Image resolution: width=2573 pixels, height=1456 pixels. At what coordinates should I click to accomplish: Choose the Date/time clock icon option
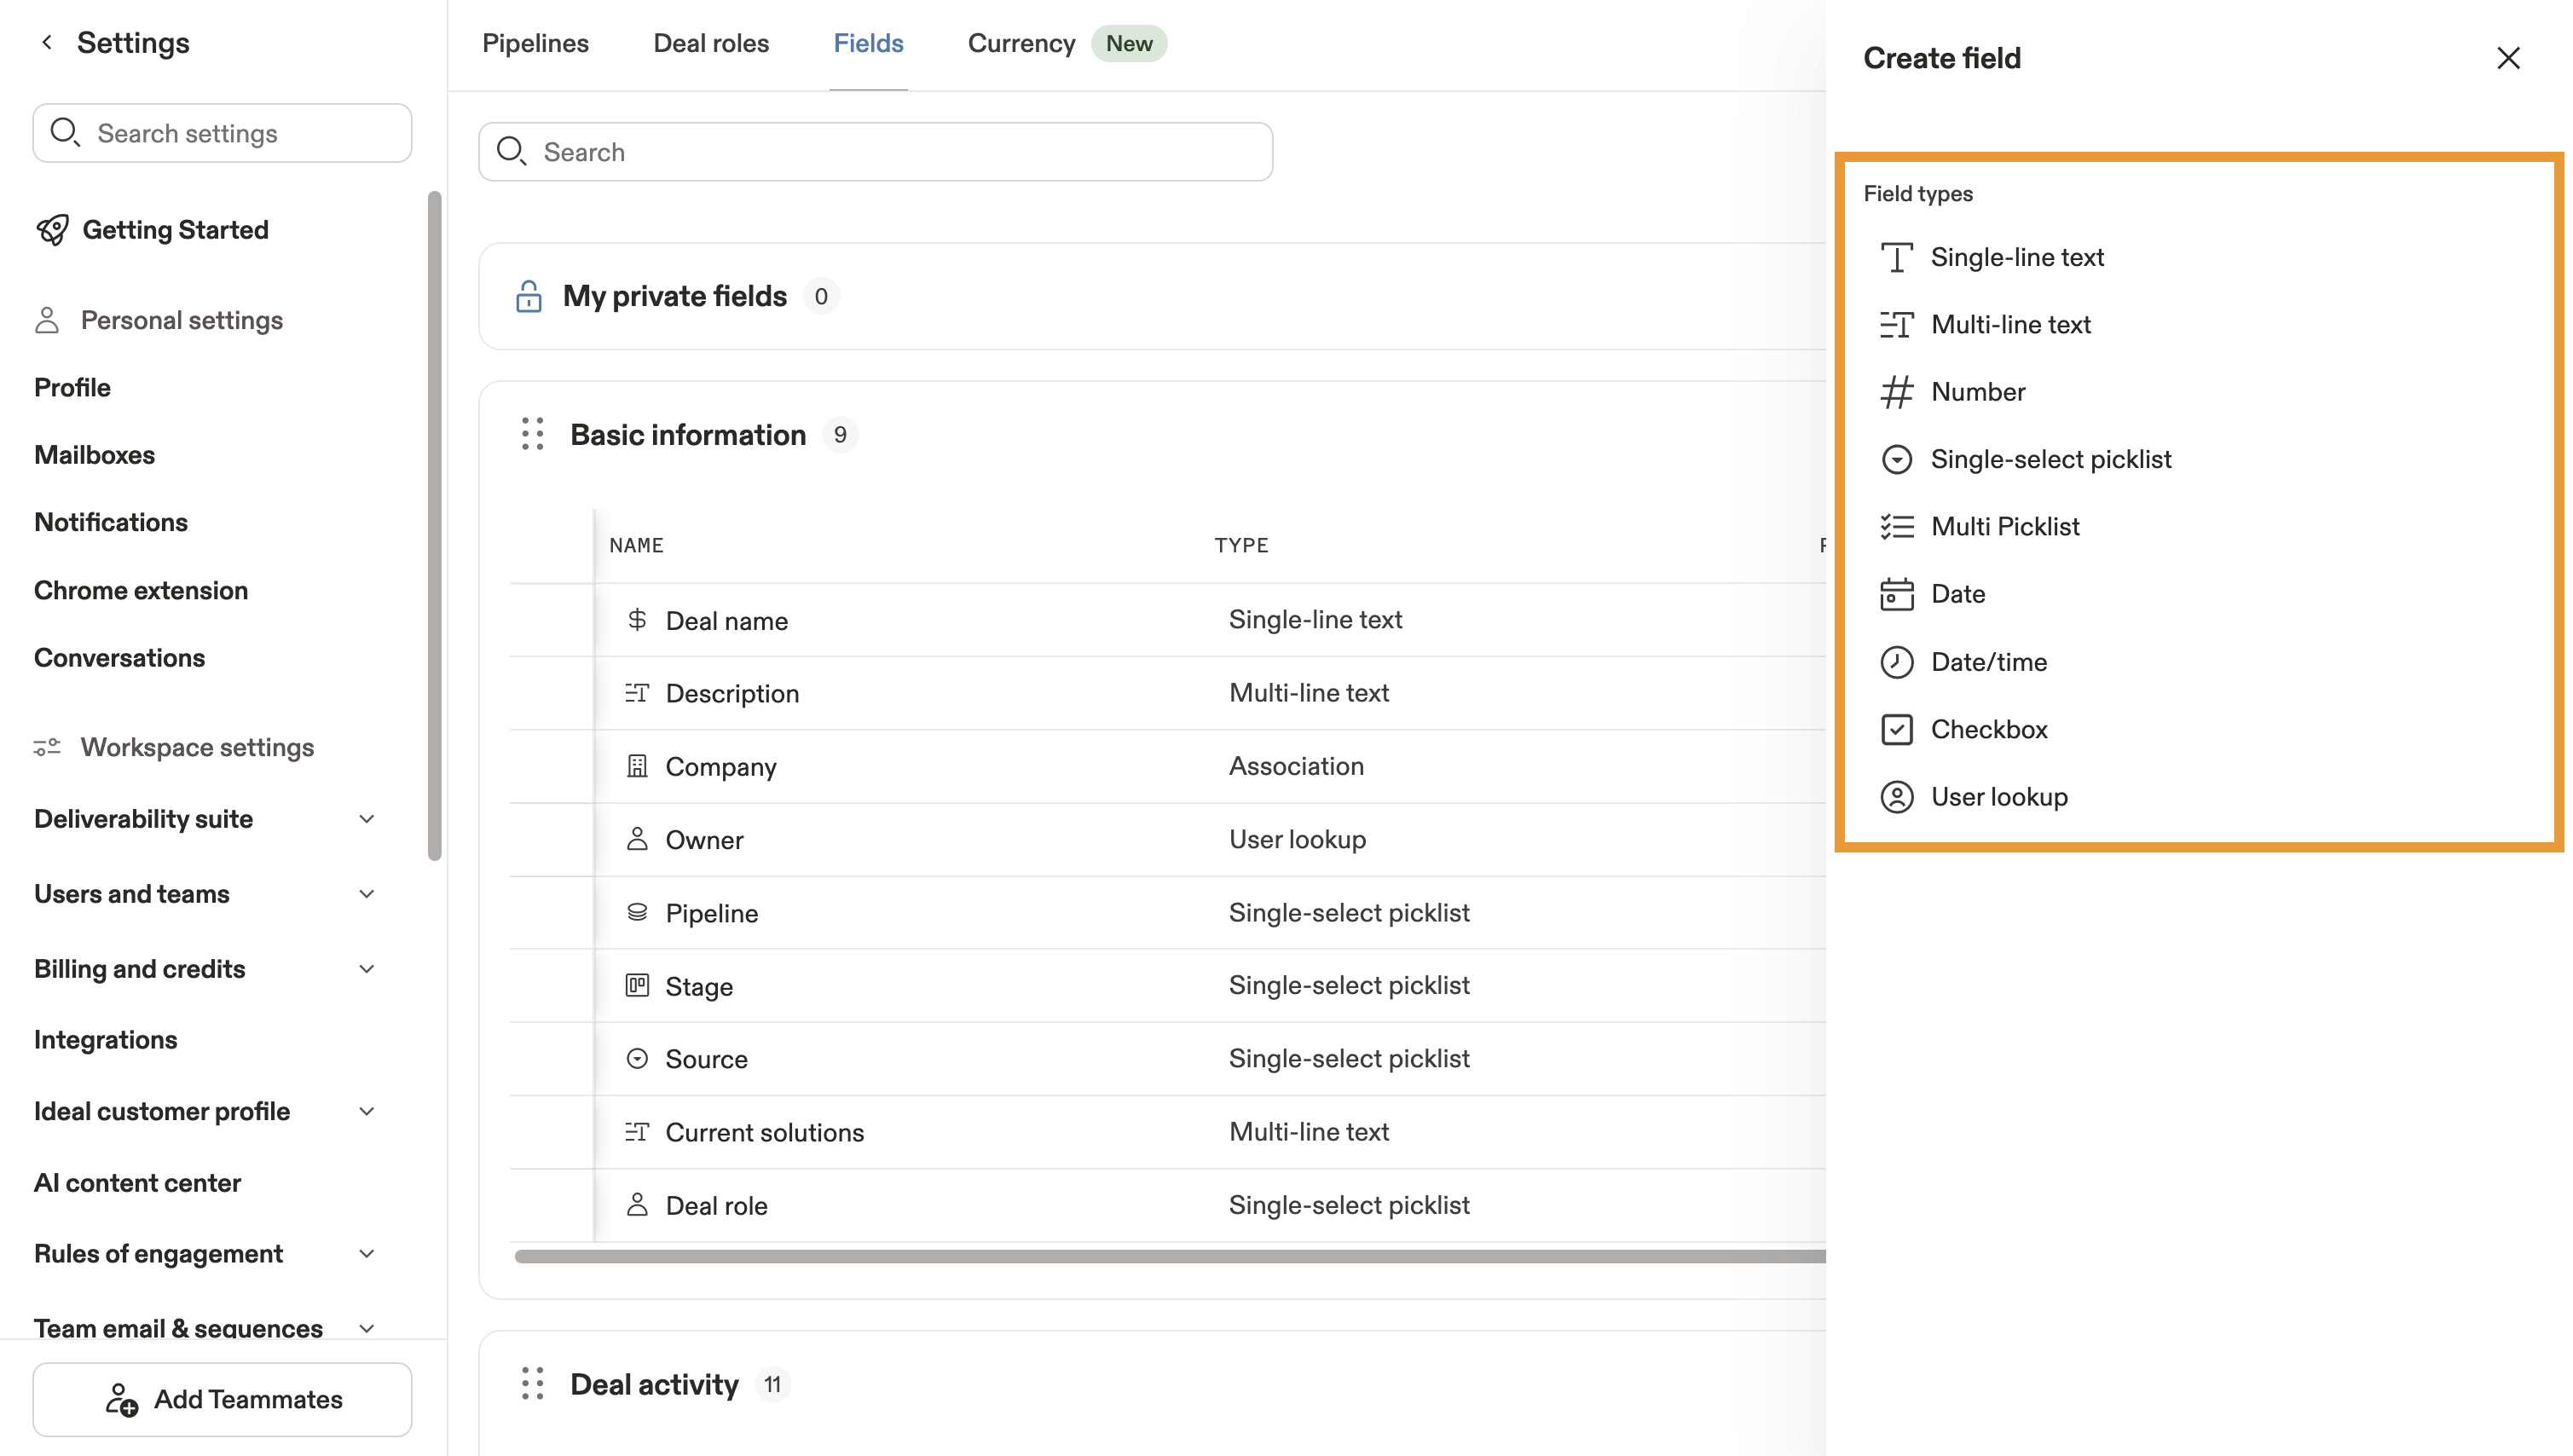coord(1896,662)
